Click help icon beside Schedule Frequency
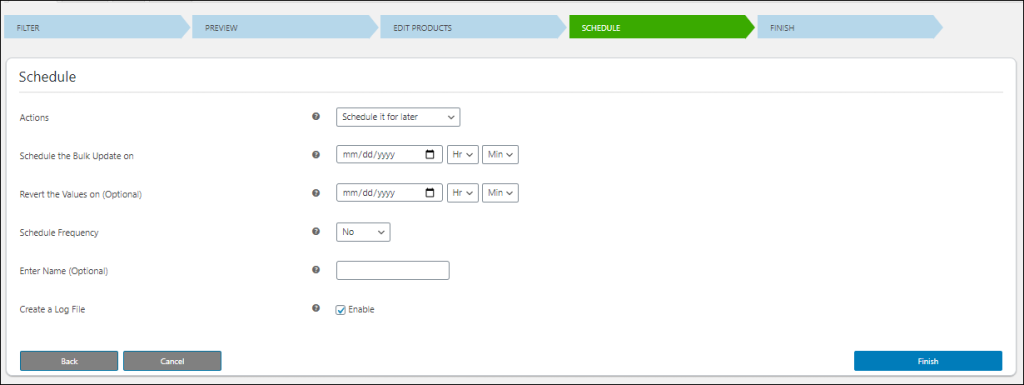This screenshot has width=1024, height=385. click(x=316, y=232)
